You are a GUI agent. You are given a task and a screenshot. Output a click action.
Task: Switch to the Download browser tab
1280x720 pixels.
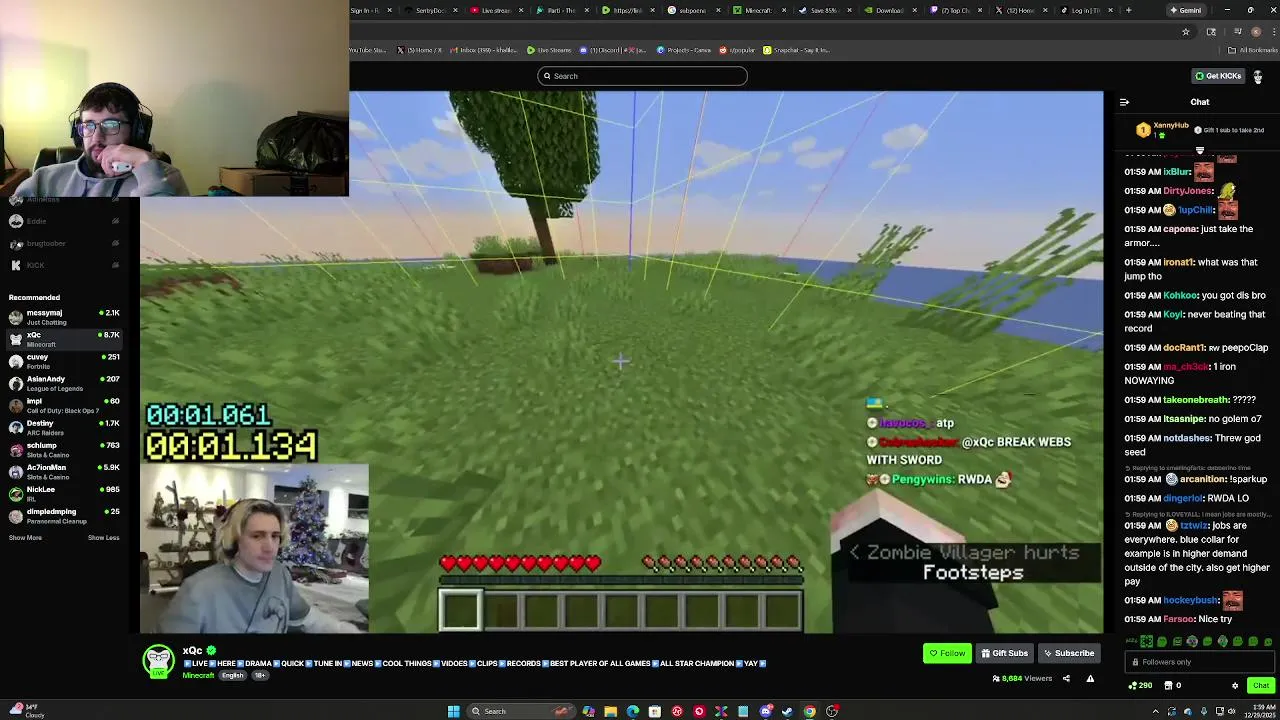[x=889, y=10]
